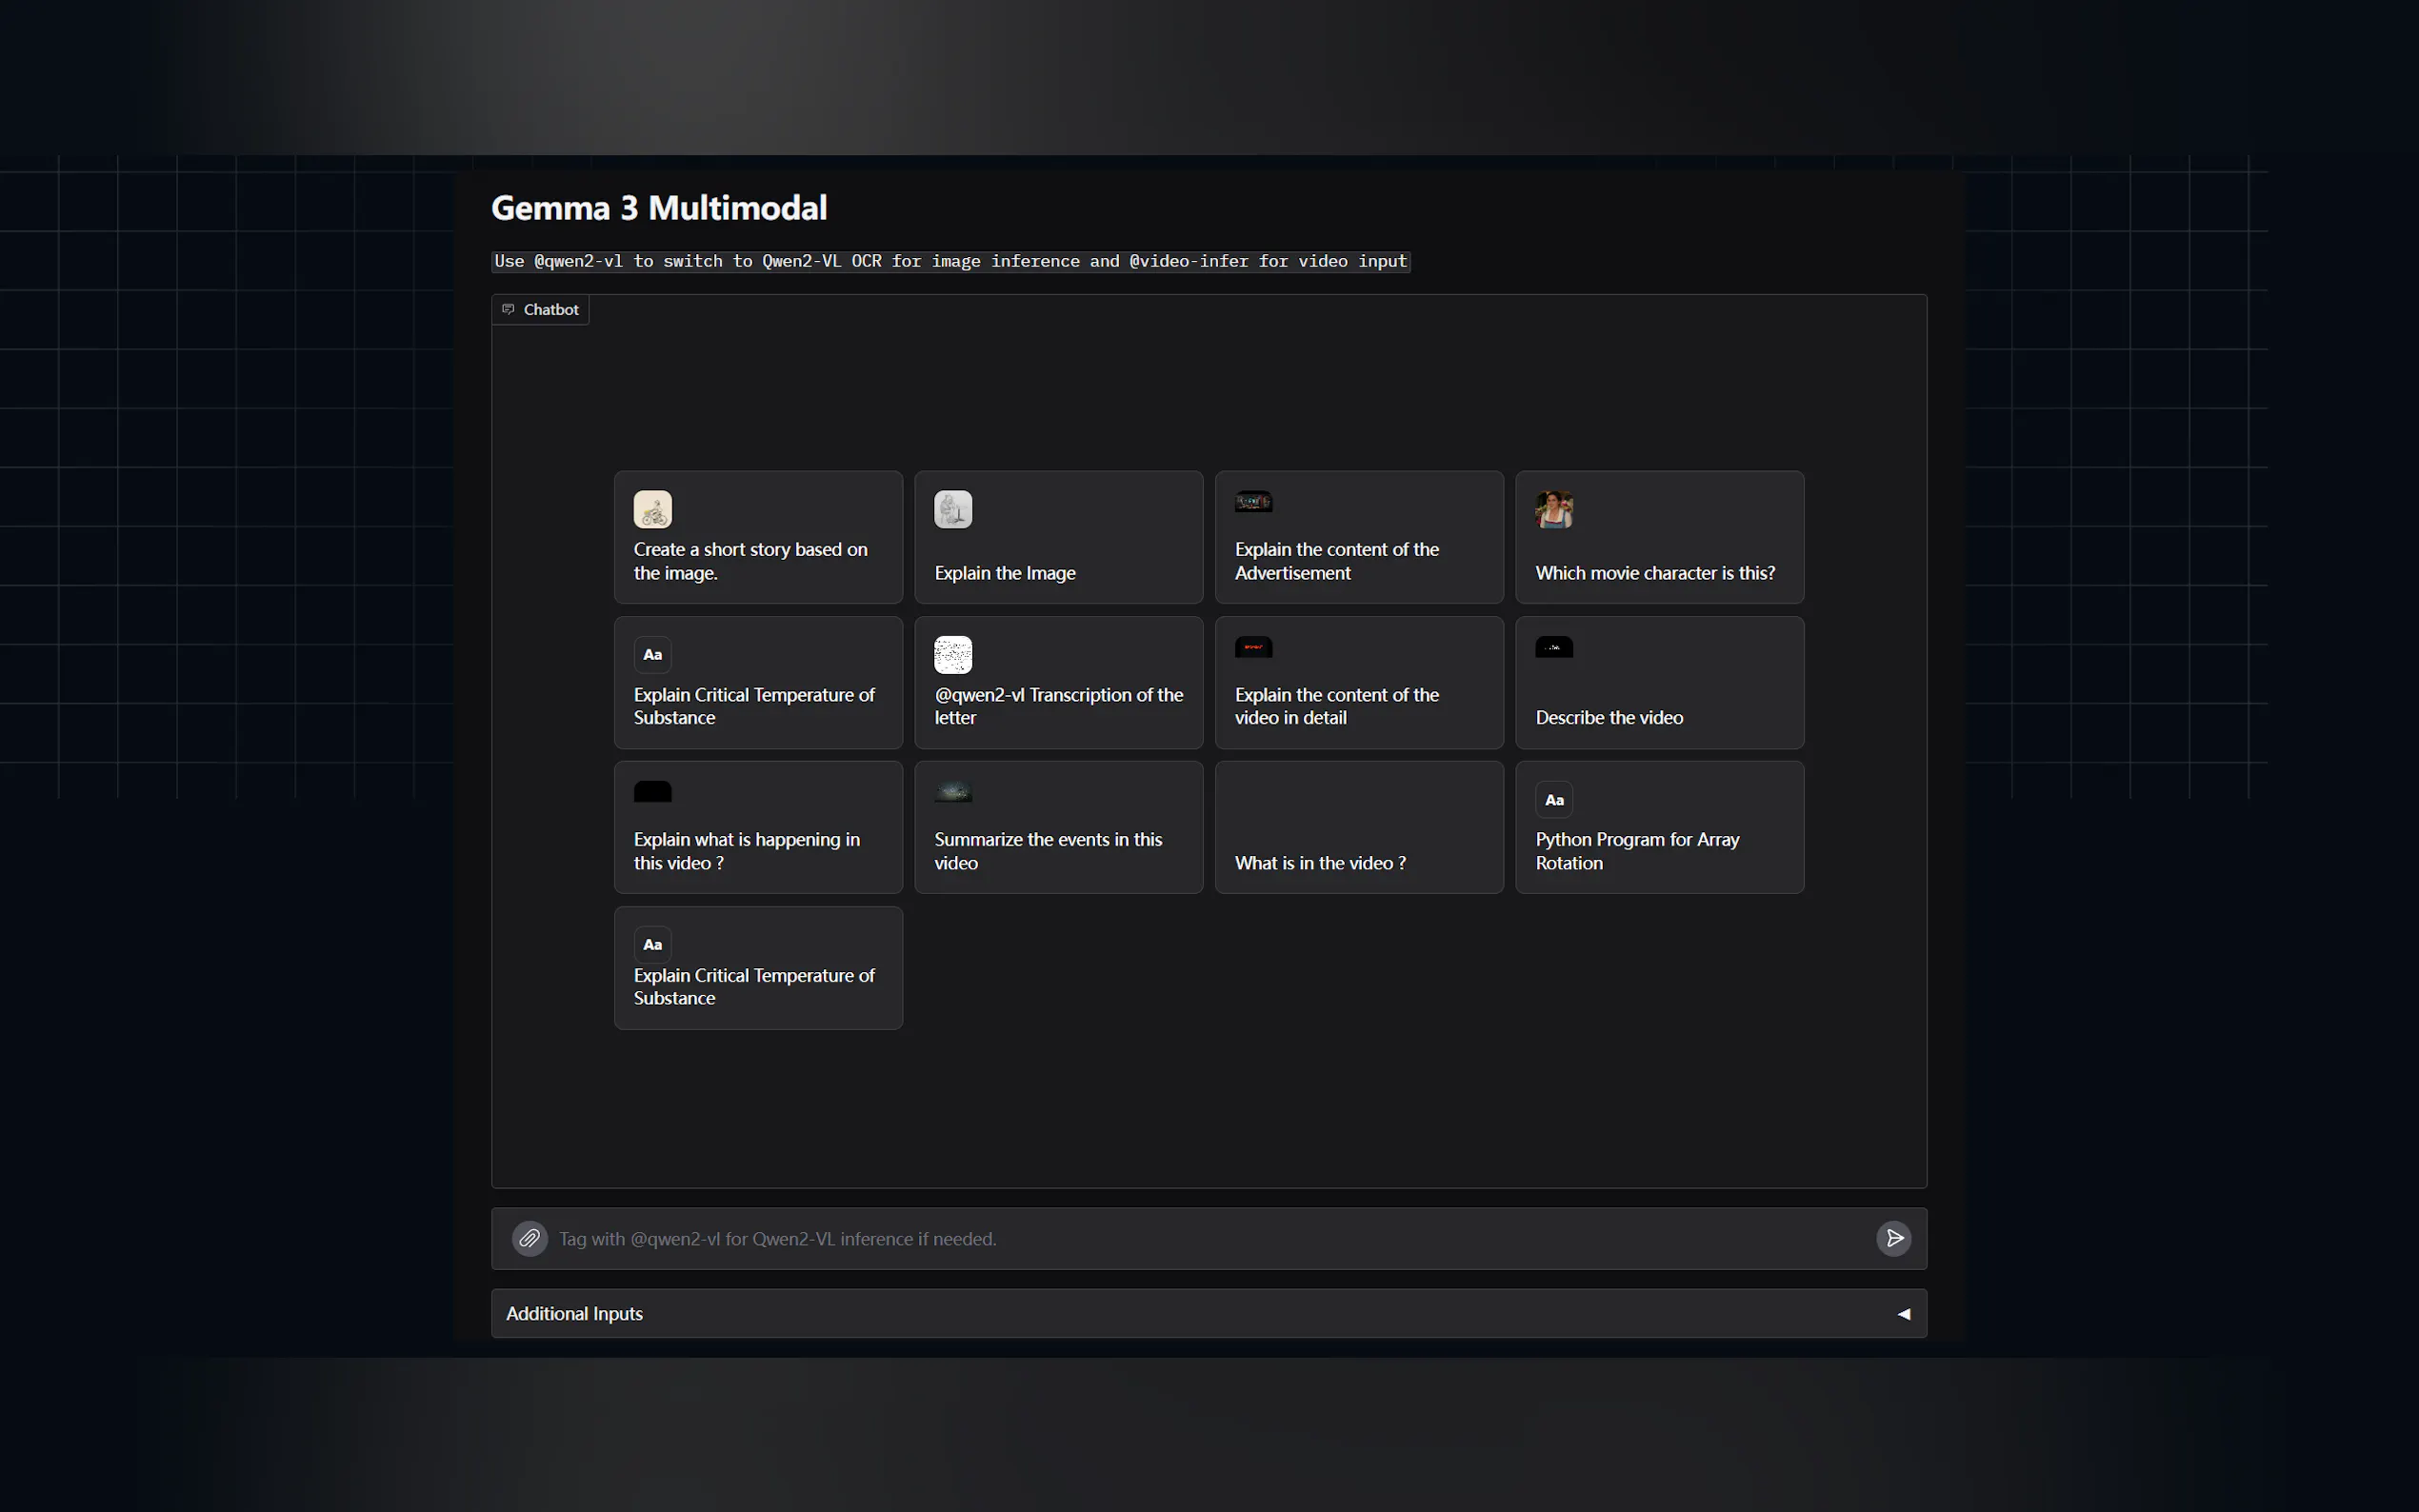Click 'Explain the content of the video in detail'
Viewport: 2419px width, 1512px height.
[1358, 705]
